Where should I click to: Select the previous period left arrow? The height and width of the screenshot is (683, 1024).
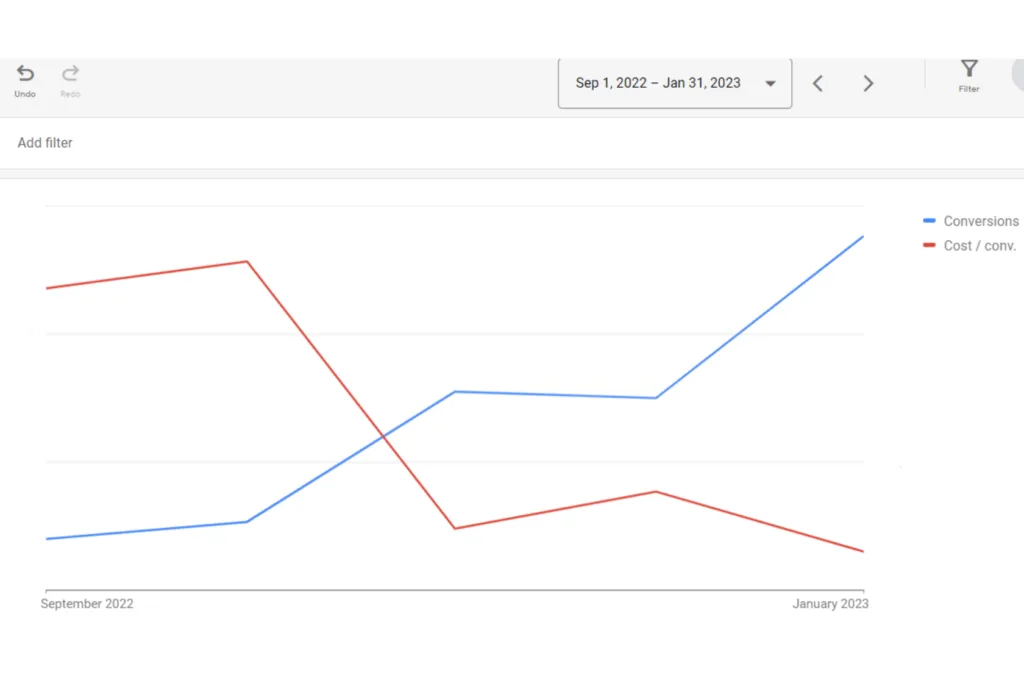pyautogui.click(x=818, y=83)
